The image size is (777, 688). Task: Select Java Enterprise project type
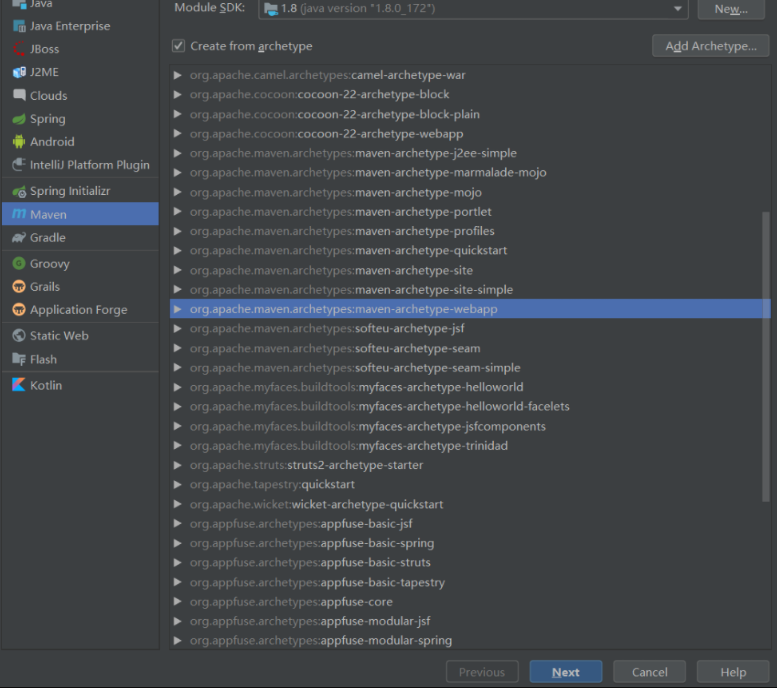pyautogui.click(x=80, y=26)
